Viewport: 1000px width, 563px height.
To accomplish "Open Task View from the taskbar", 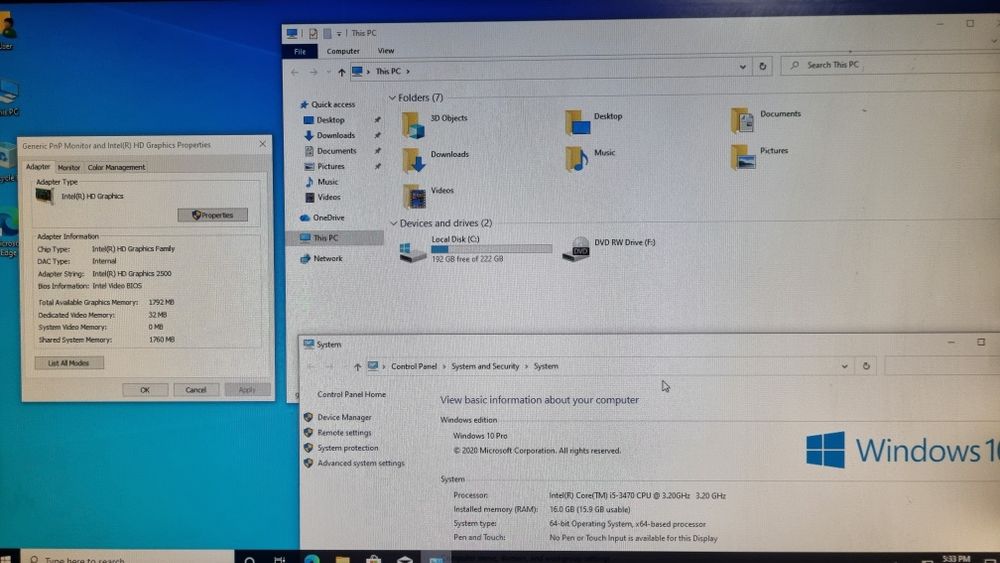I will pos(279,559).
